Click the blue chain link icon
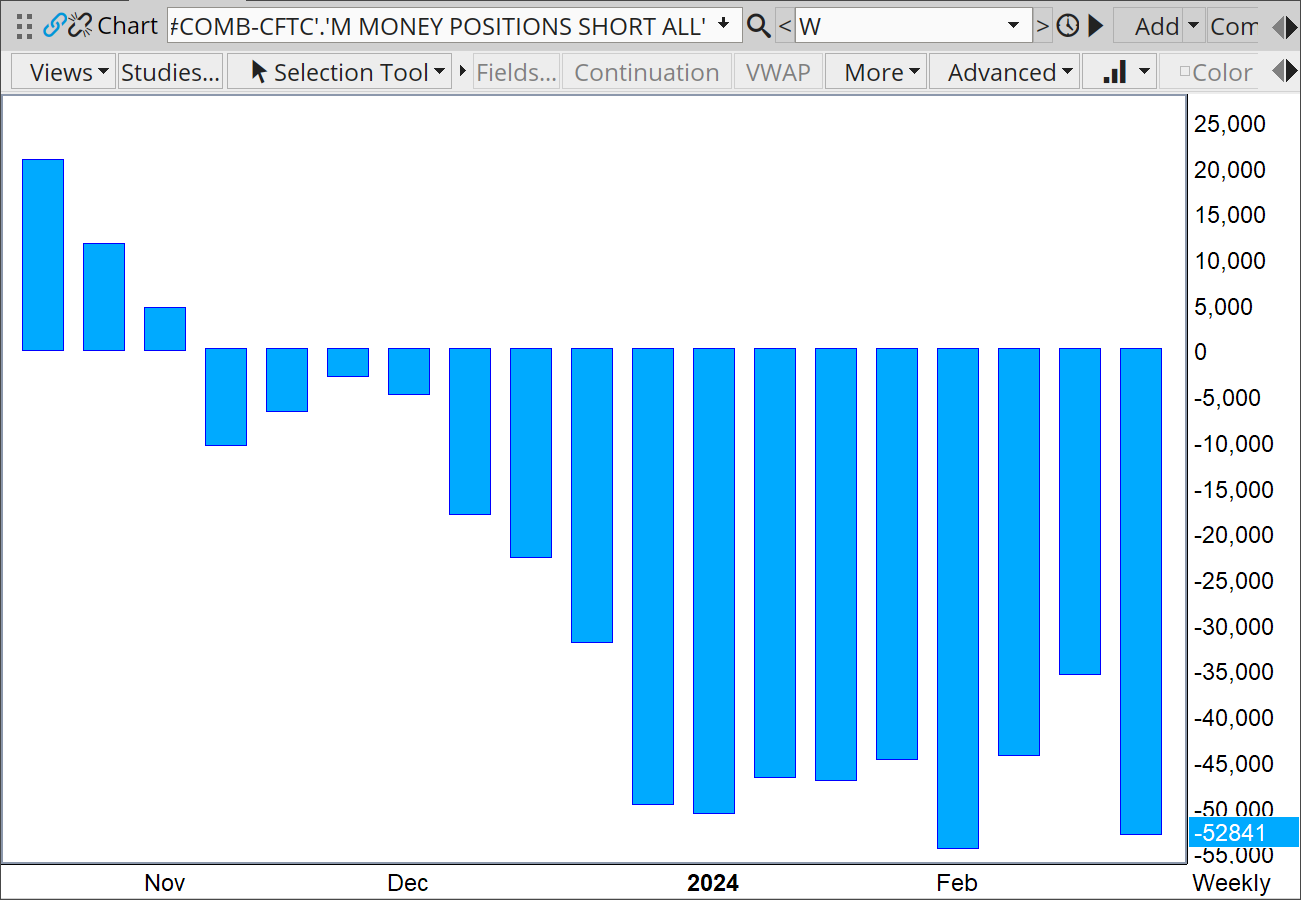The width and height of the screenshot is (1301, 900). (x=53, y=26)
